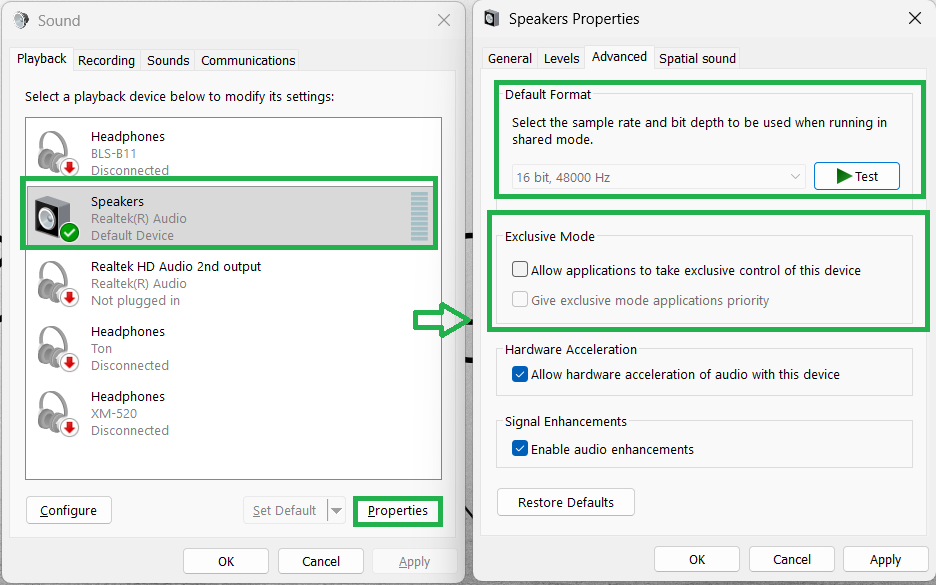Select the 'XM-520' headphones text

coord(113,413)
